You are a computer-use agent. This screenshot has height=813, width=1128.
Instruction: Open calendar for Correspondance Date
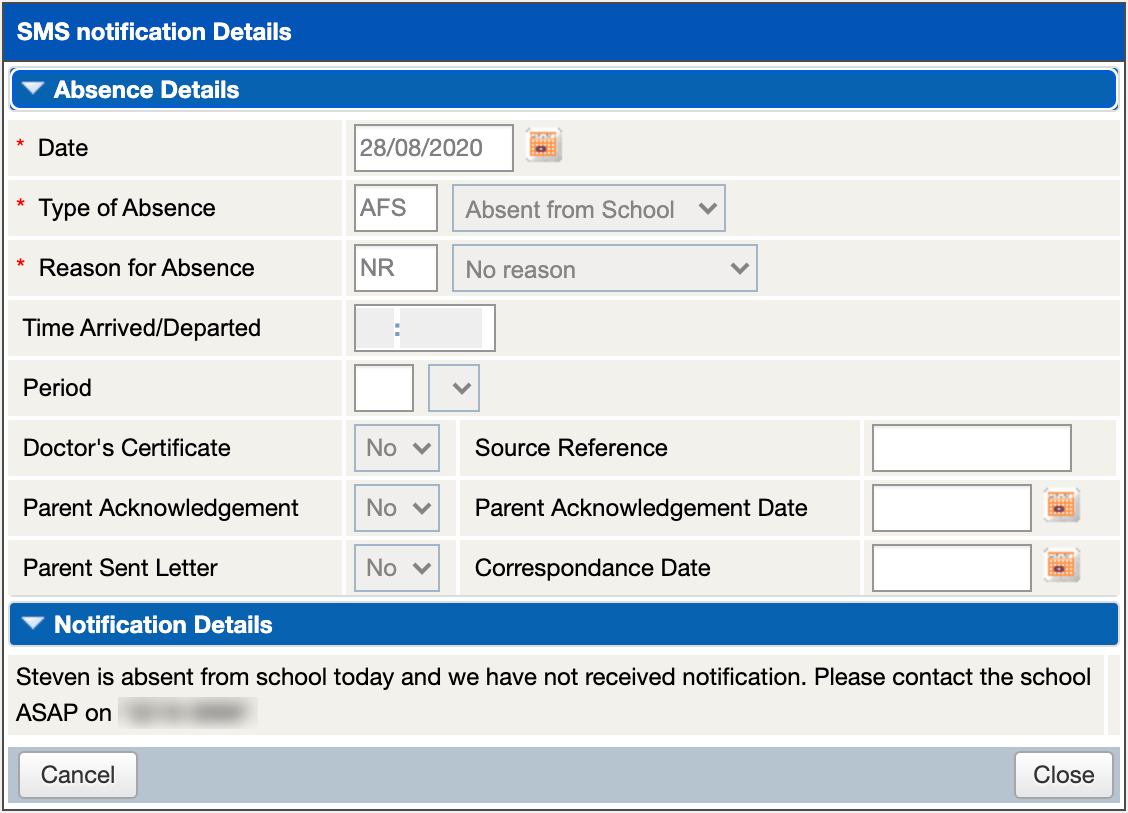(x=1061, y=567)
